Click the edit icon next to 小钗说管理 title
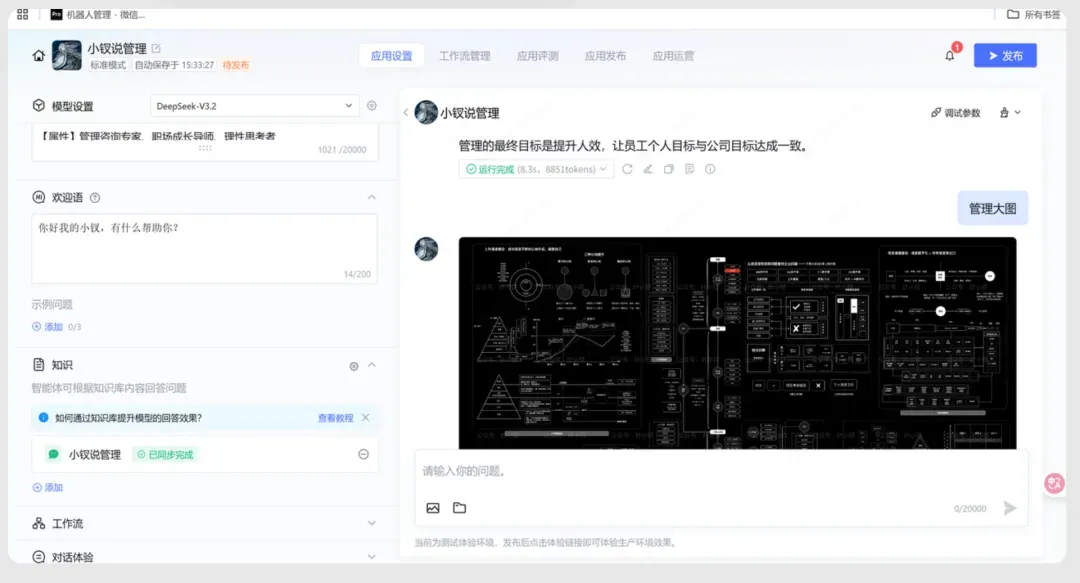This screenshot has height=583, width=1080. point(156,48)
